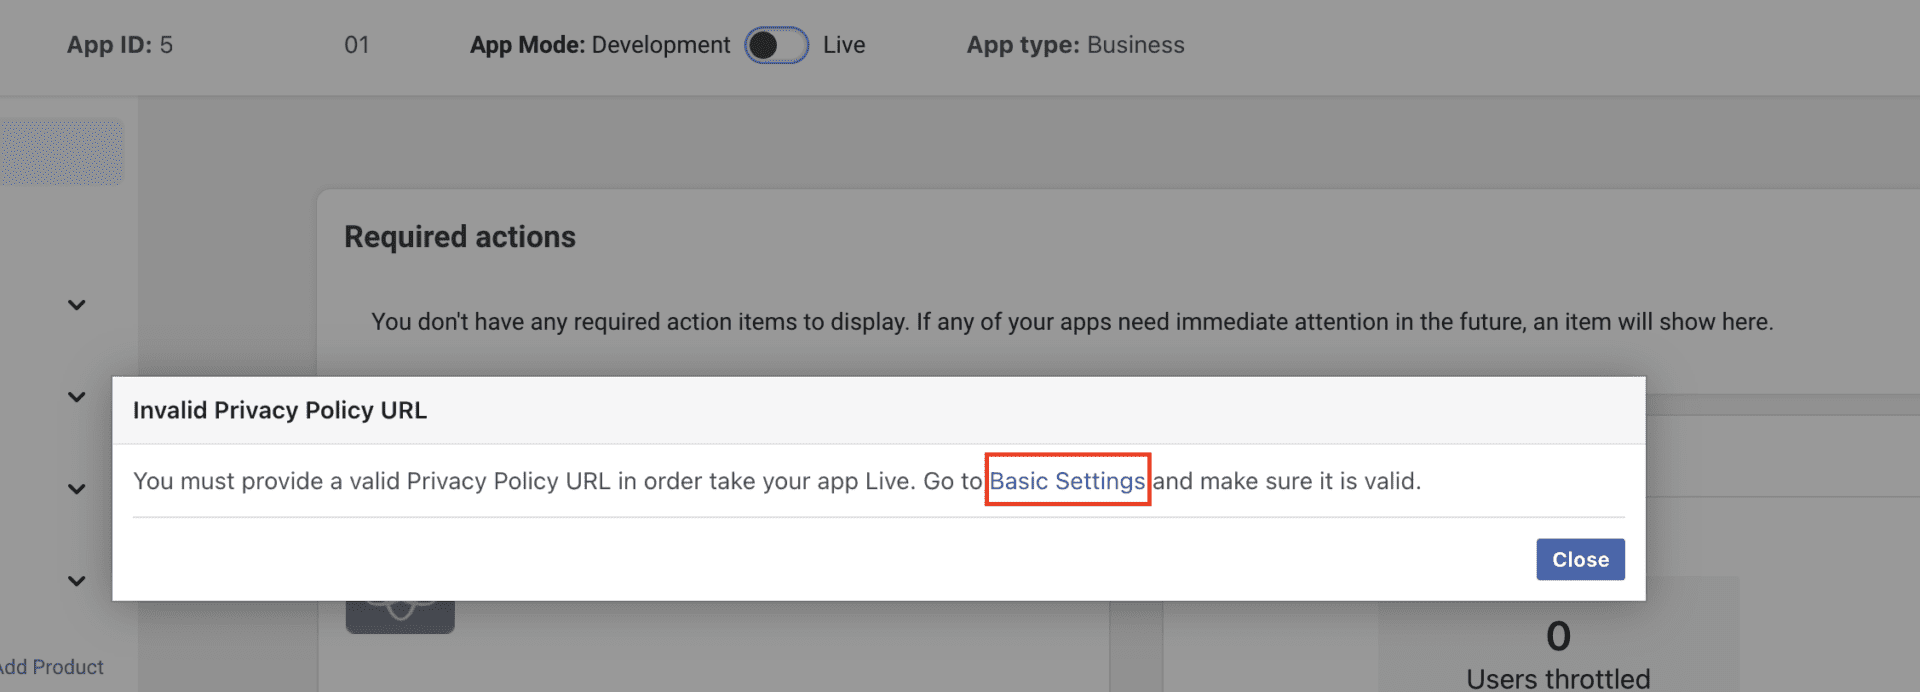Click the 01 digits after App ID
Image resolution: width=1920 pixels, height=692 pixels.
click(357, 45)
